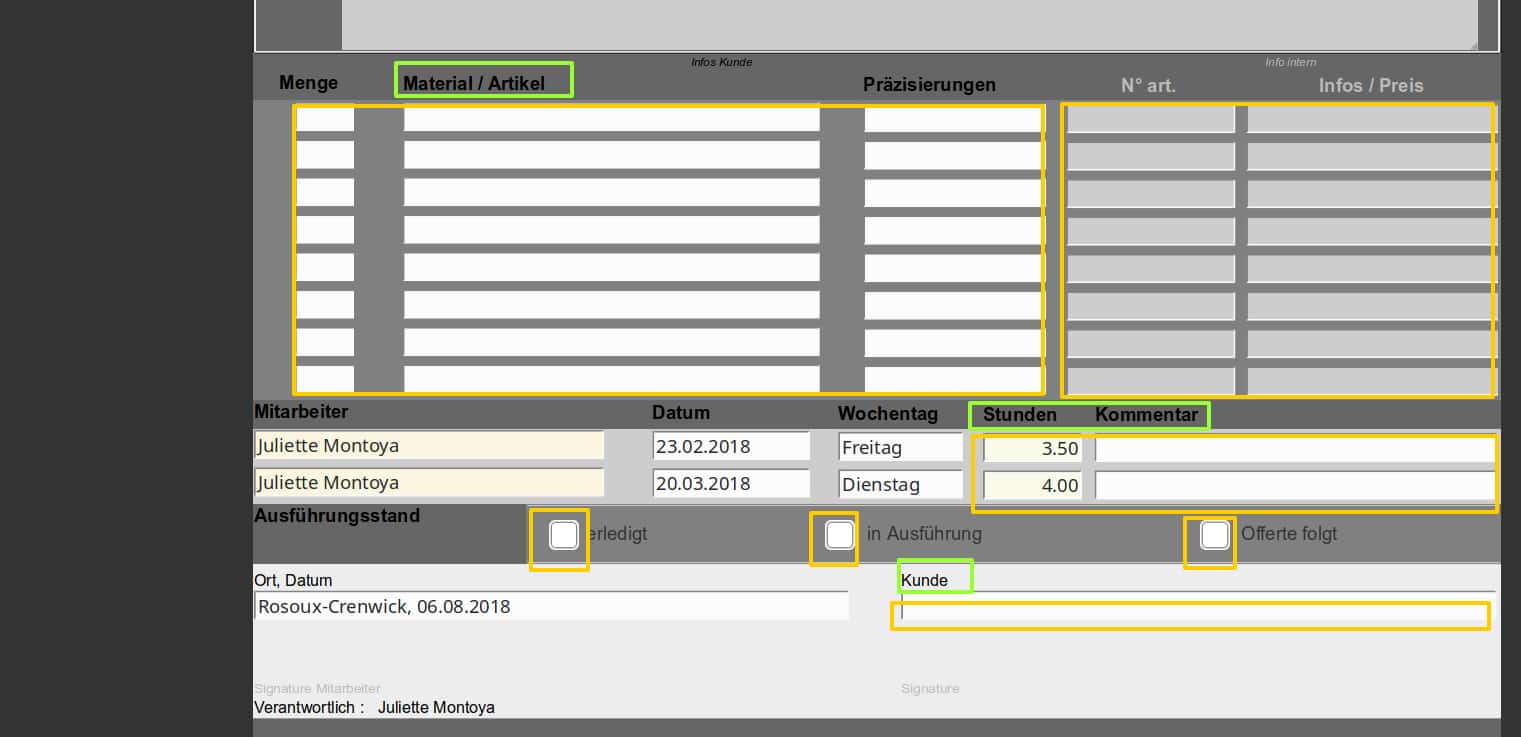Focus the Kommentar field beside 3.50 hours

[x=1294, y=449]
